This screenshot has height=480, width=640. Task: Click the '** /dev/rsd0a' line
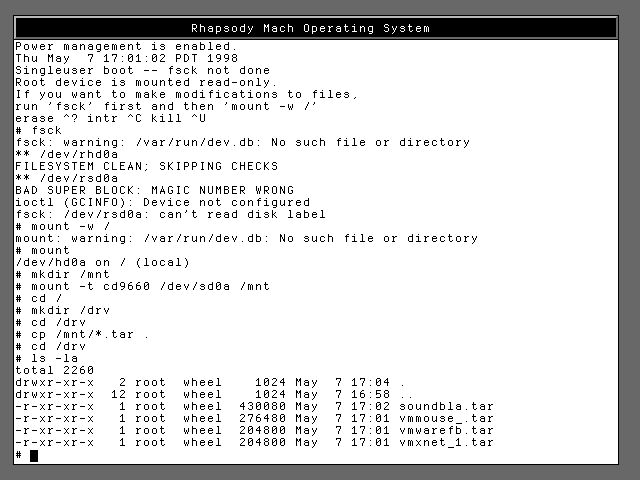coord(67,178)
